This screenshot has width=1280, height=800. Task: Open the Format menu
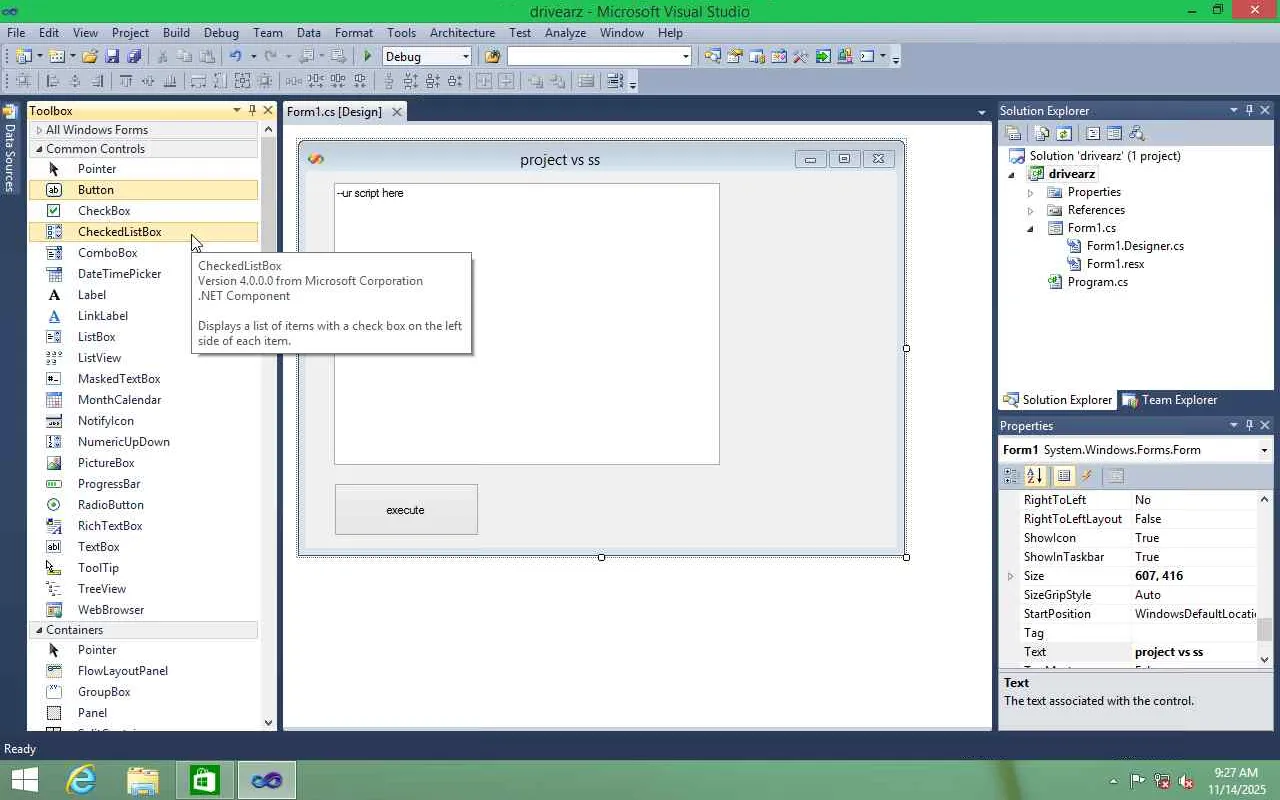pyautogui.click(x=354, y=33)
